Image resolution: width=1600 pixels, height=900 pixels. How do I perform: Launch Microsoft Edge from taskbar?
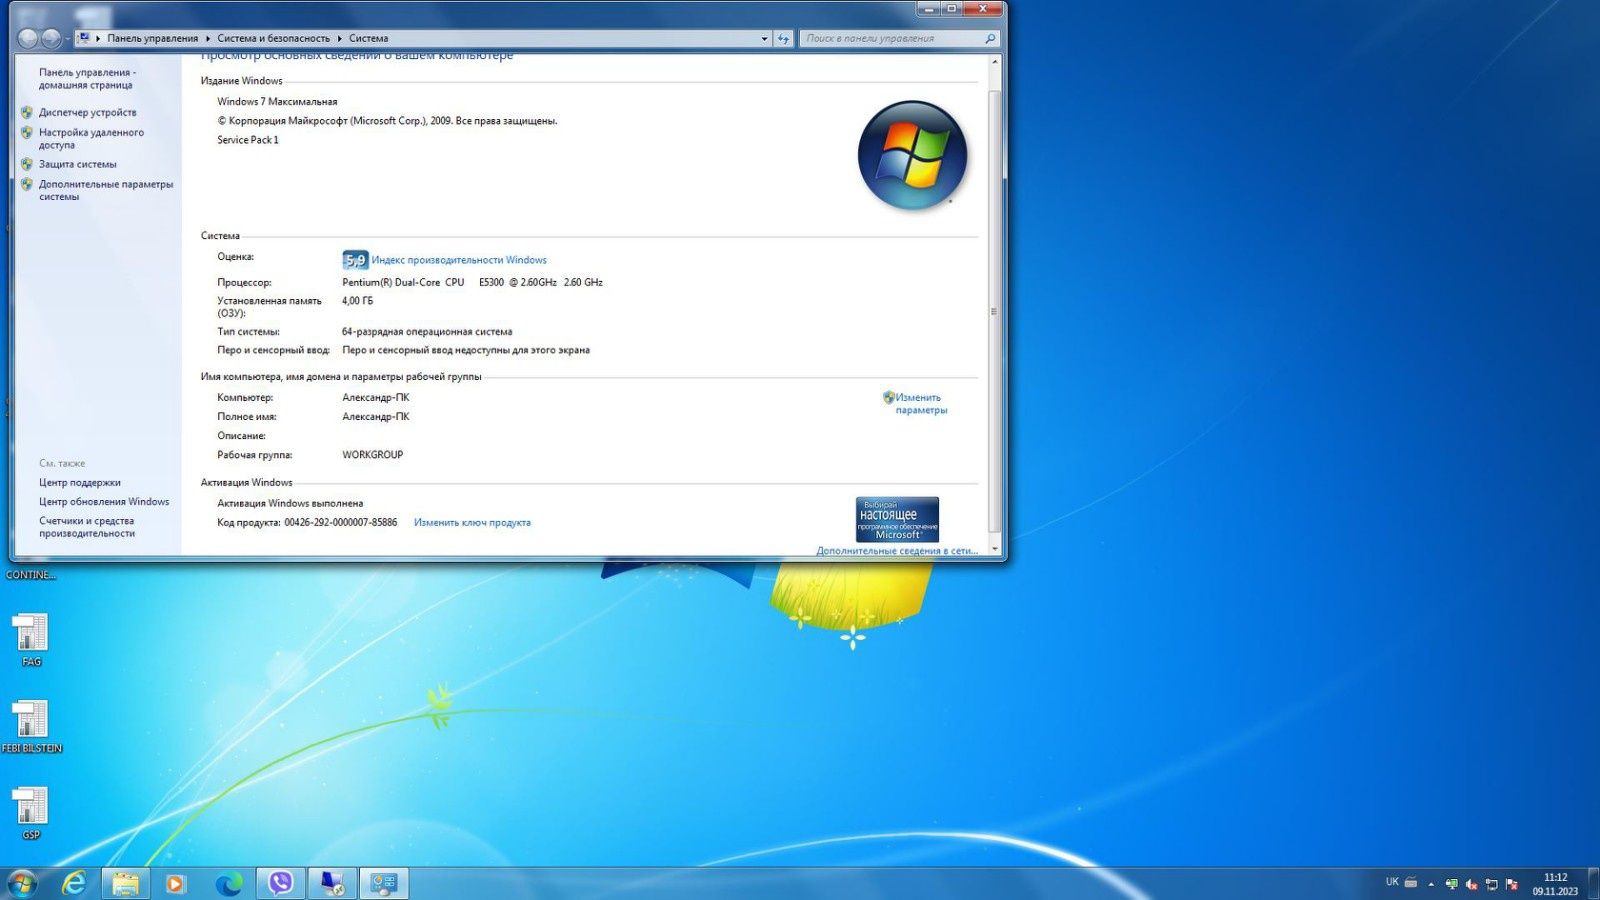click(229, 883)
